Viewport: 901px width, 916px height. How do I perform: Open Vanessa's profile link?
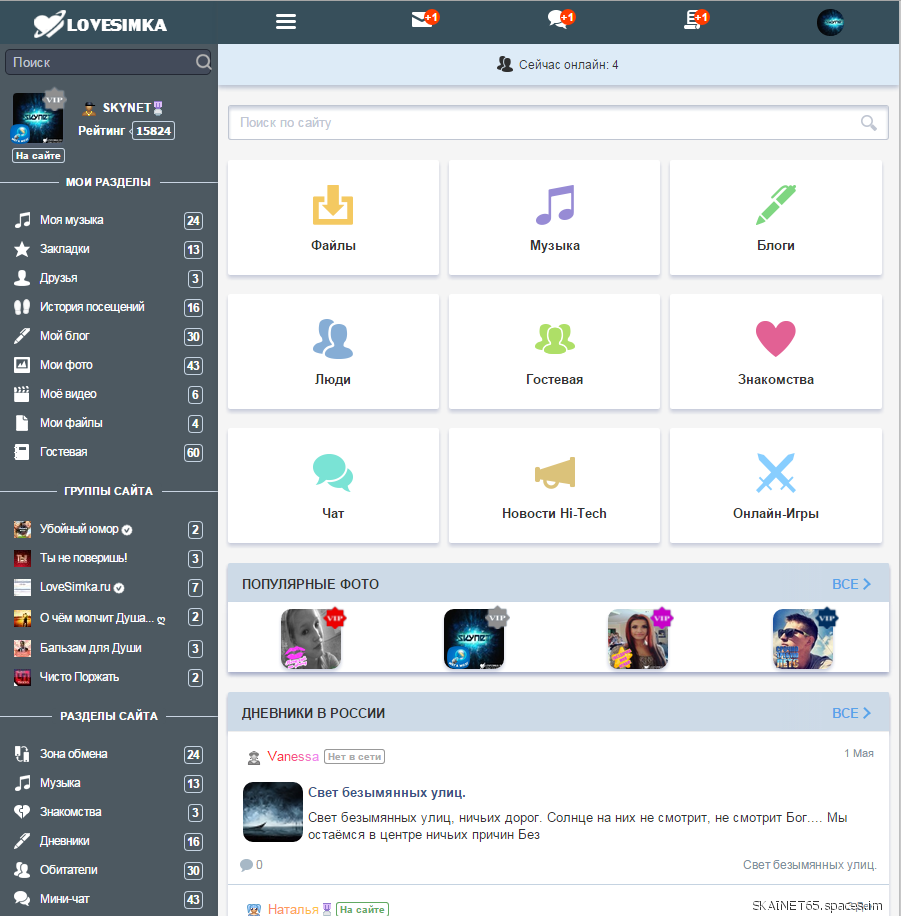(x=293, y=757)
